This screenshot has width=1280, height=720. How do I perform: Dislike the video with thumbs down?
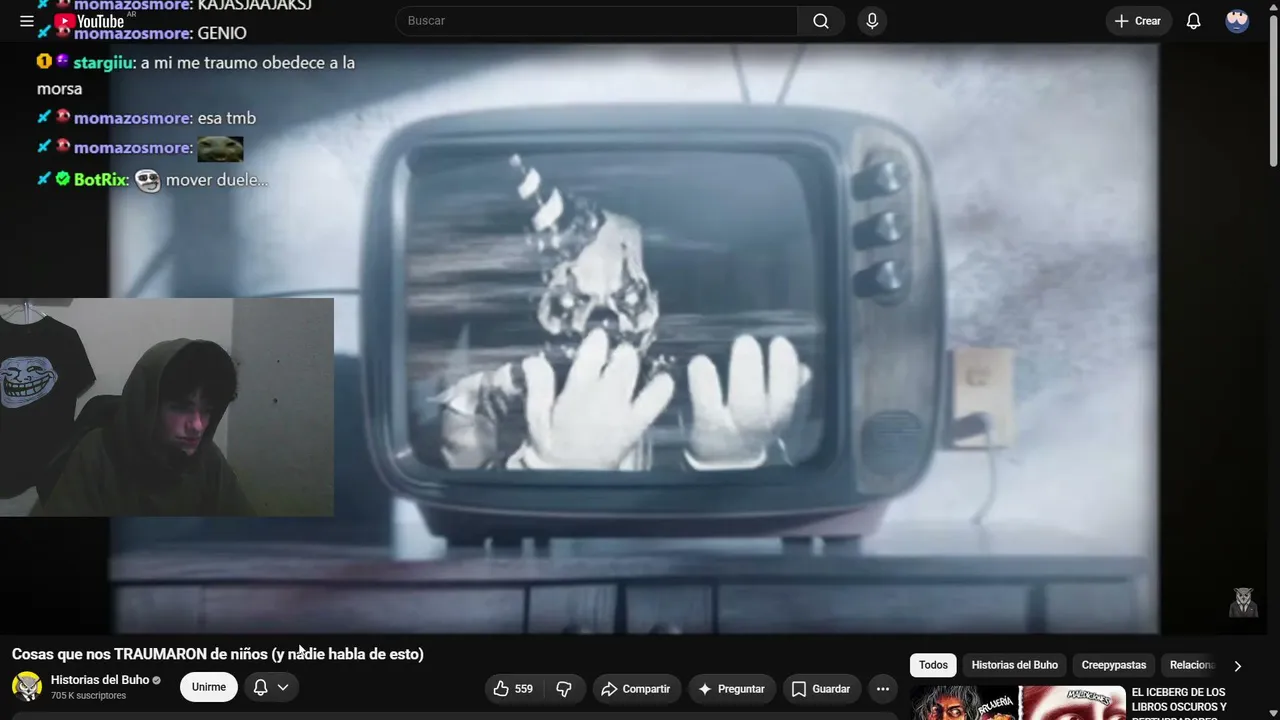pos(564,689)
